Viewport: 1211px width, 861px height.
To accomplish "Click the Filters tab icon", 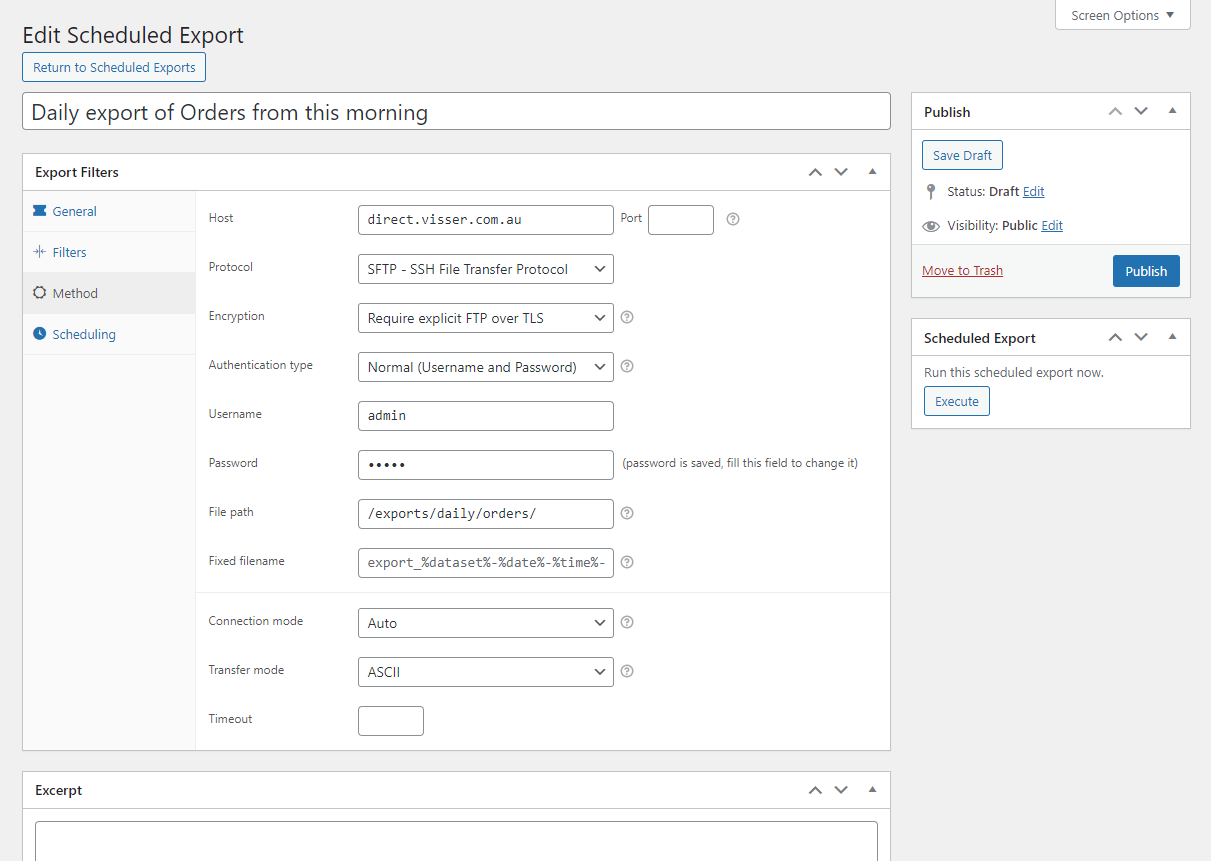I will click(40, 252).
